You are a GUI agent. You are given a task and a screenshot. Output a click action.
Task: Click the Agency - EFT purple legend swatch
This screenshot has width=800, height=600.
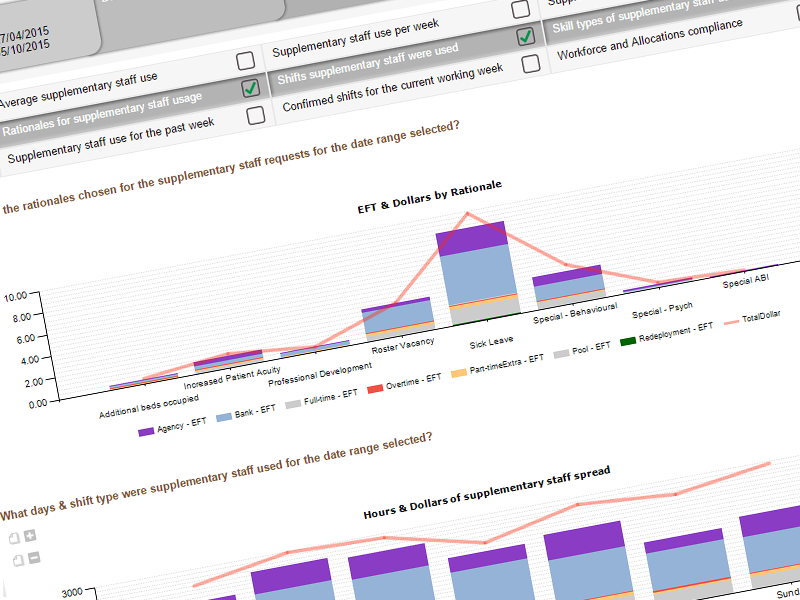[146, 432]
